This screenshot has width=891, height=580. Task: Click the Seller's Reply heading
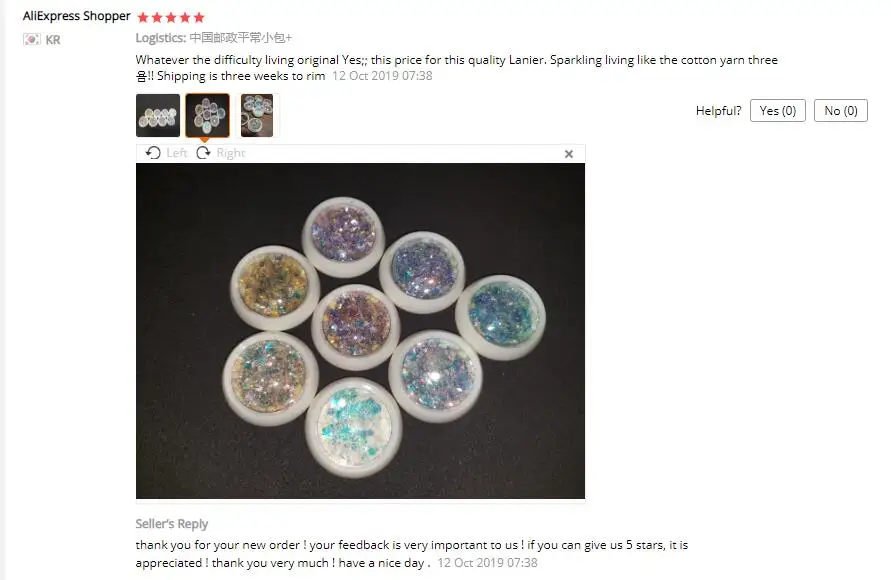click(172, 523)
